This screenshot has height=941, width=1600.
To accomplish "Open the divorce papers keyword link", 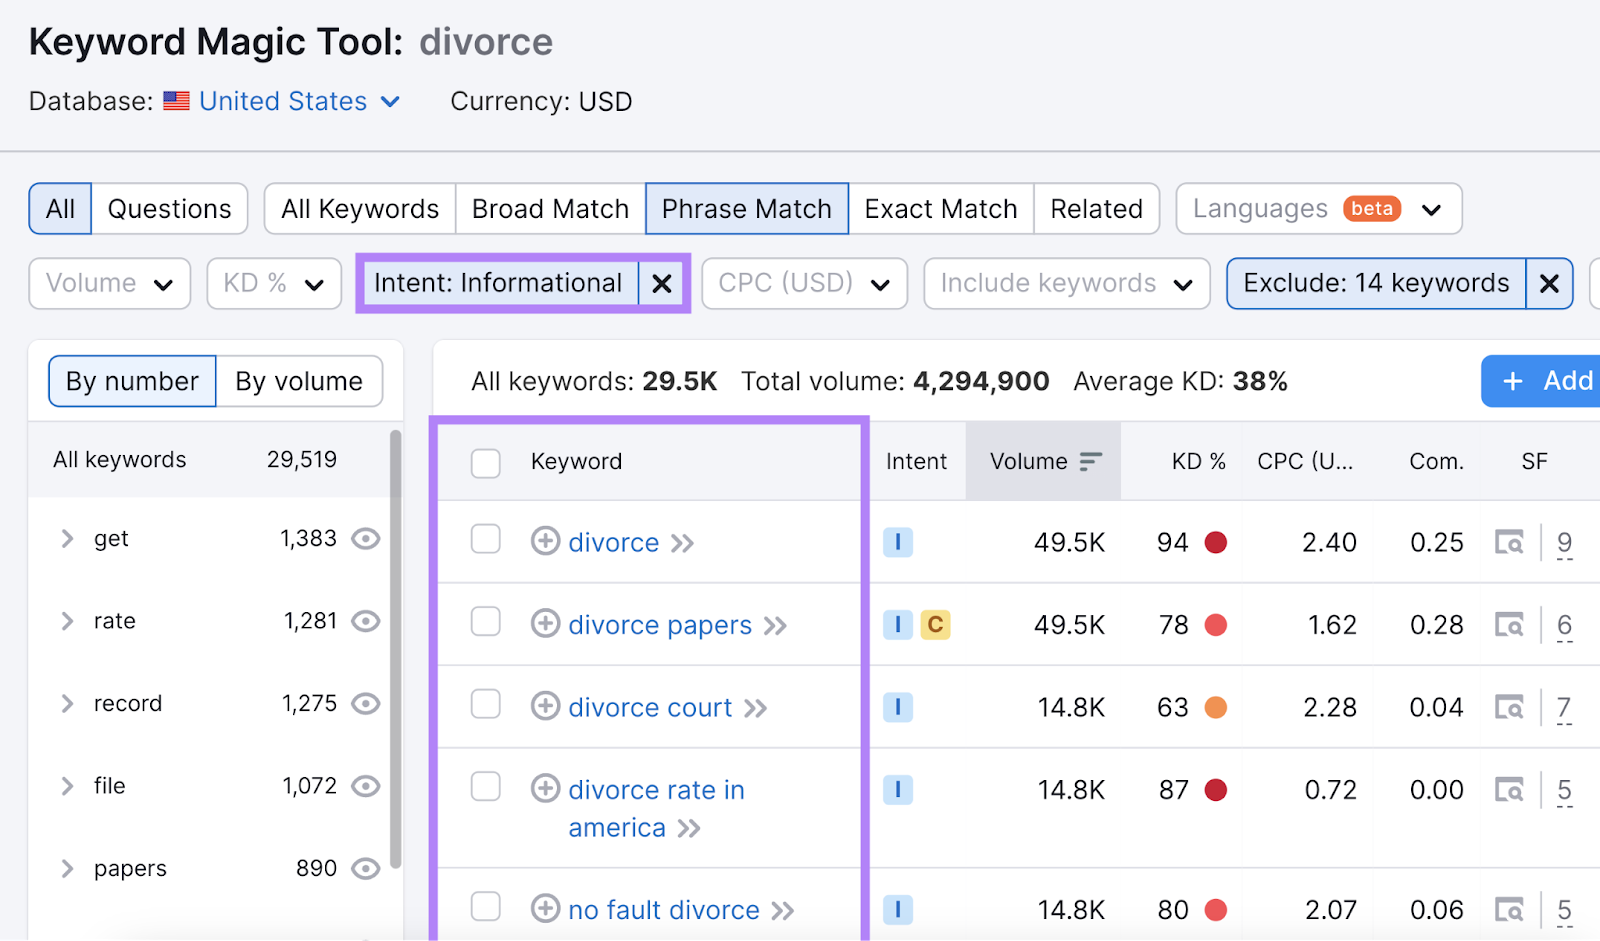I will [x=660, y=625].
